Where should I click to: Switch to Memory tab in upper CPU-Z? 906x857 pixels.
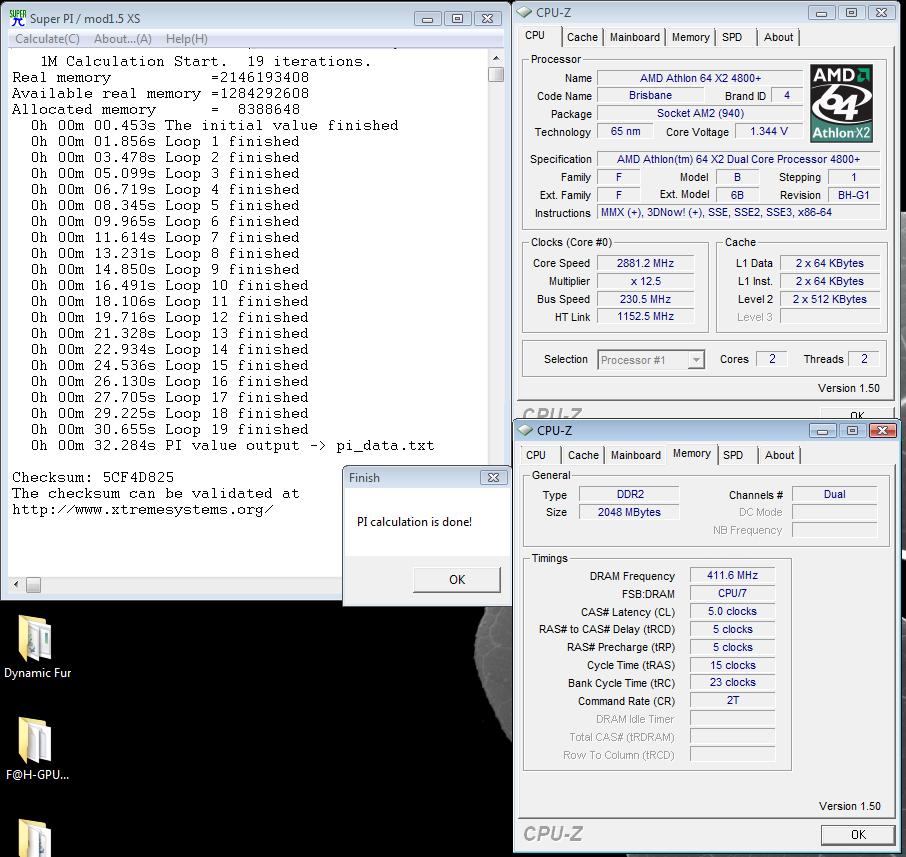[x=690, y=38]
